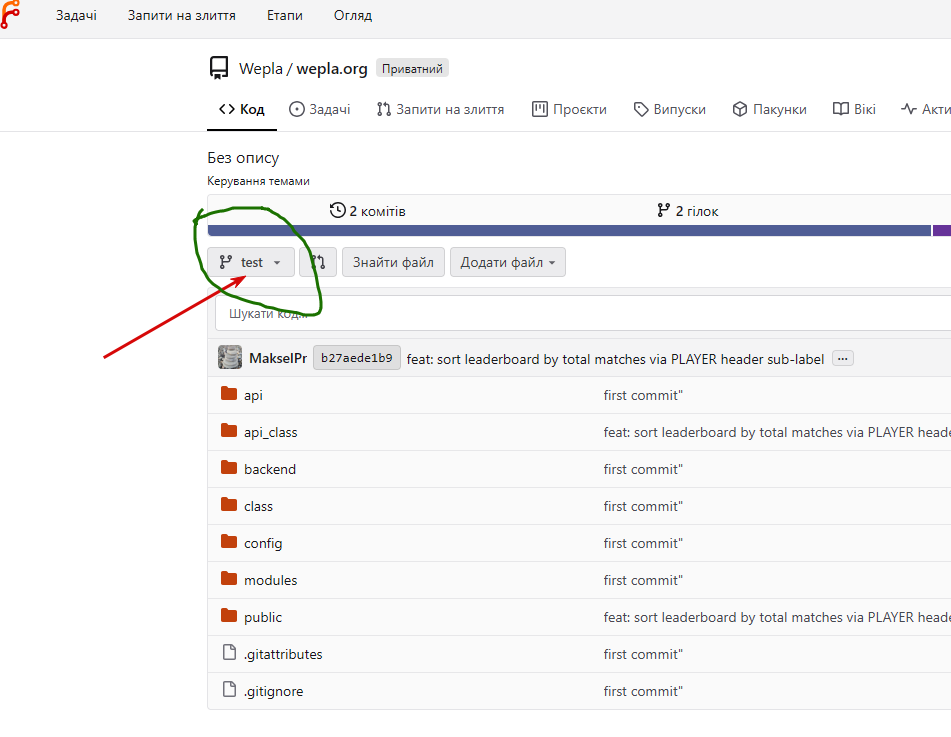Click the blue language statistics bar
The width and height of the screenshot is (951, 737).
pyautogui.click(x=569, y=231)
